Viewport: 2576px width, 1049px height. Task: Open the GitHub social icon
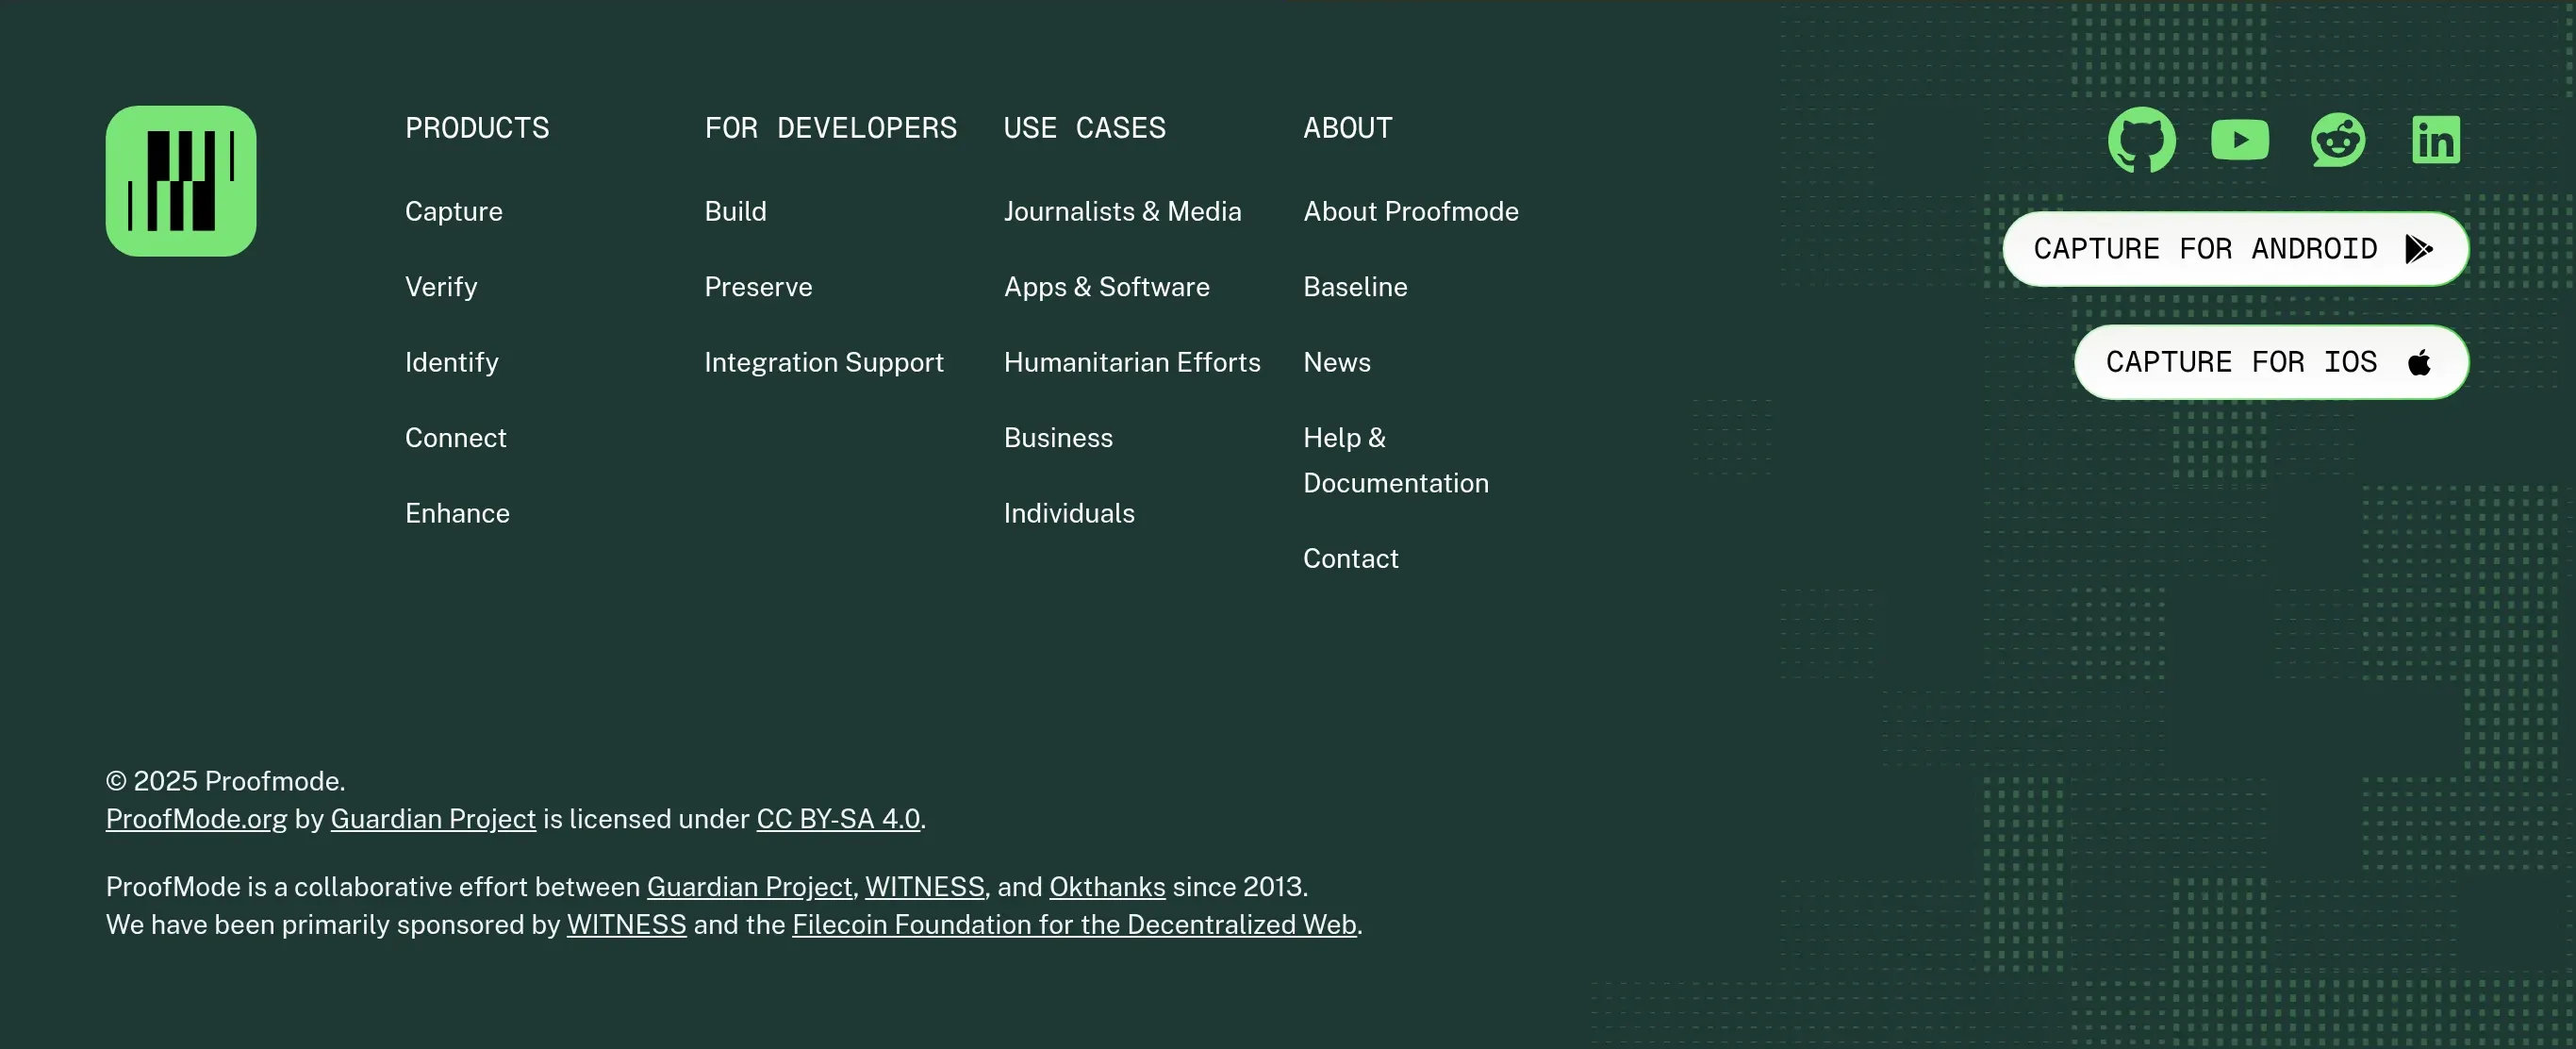pos(2141,140)
